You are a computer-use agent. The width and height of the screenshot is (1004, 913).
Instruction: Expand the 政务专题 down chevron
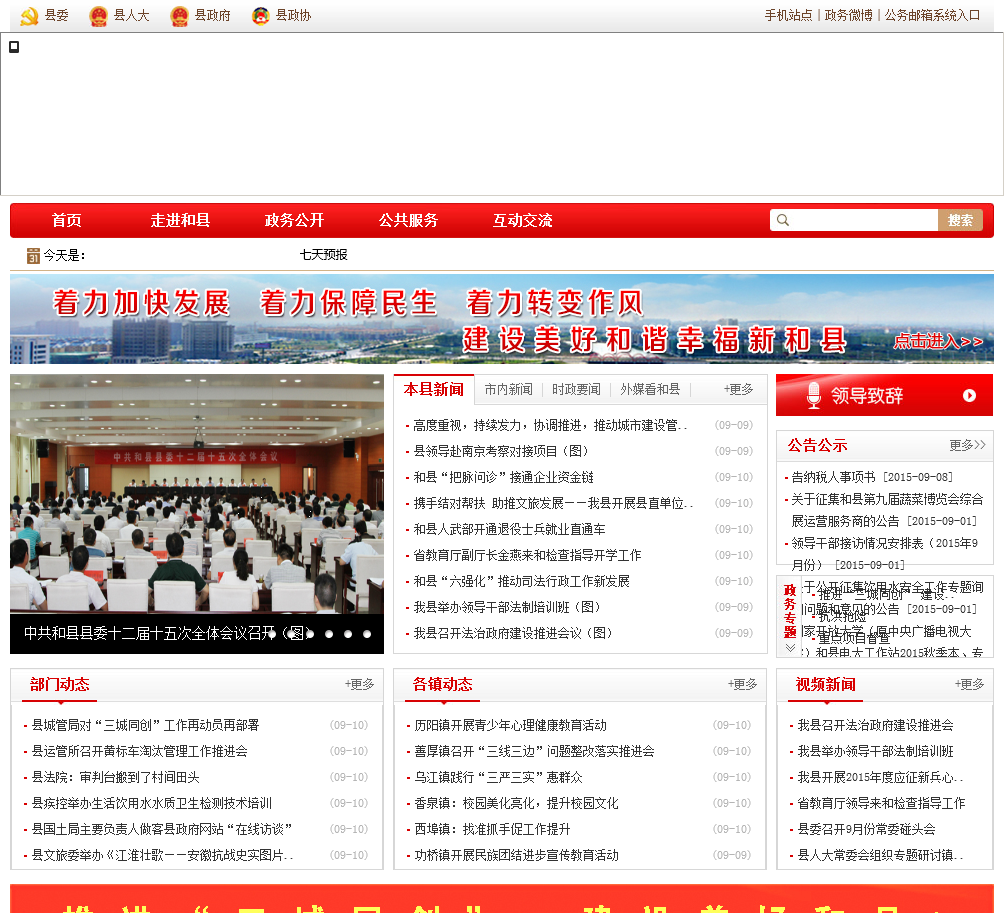[790, 648]
